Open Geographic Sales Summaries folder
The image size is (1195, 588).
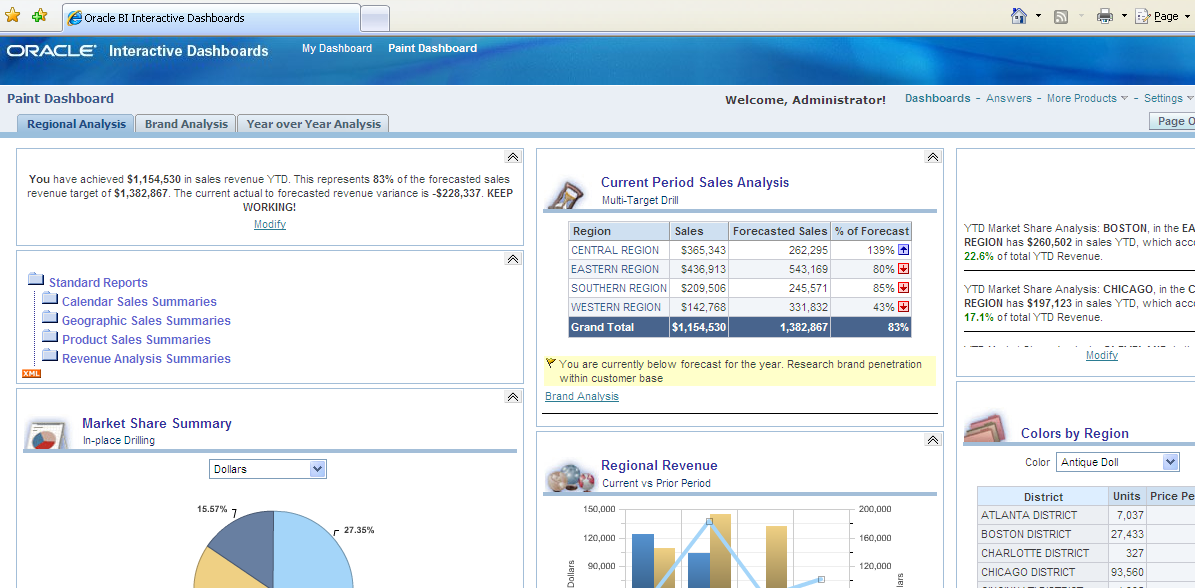tap(146, 321)
